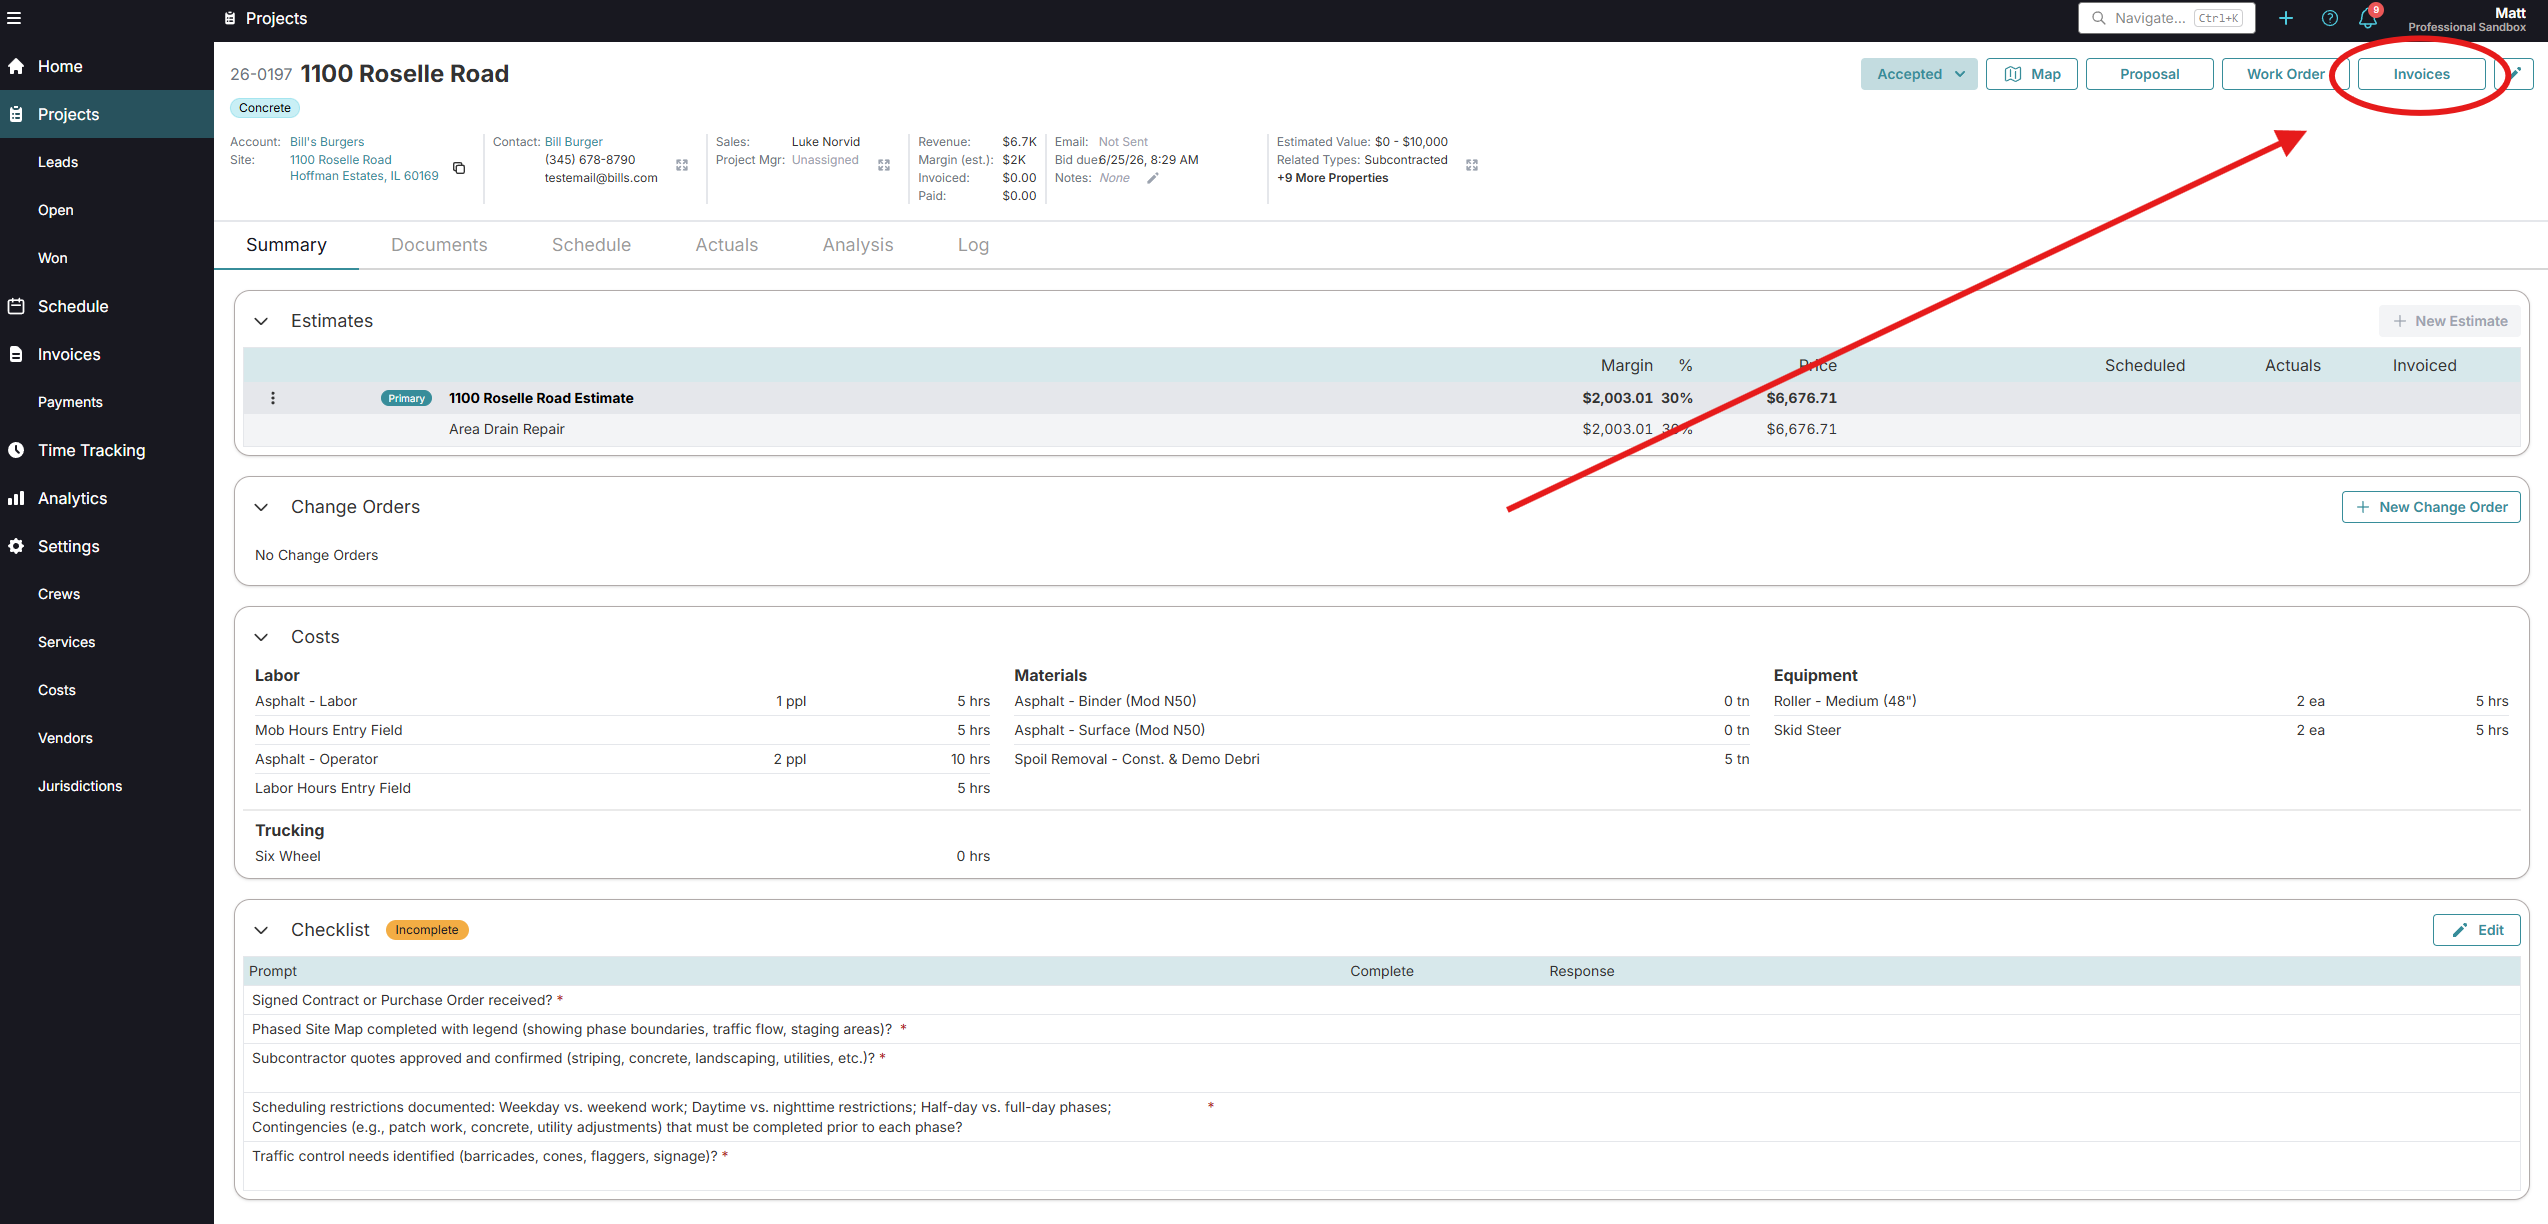The width and height of the screenshot is (2548, 1224).
Task: Switch to the Documents tab
Action: tap(439, 245)
